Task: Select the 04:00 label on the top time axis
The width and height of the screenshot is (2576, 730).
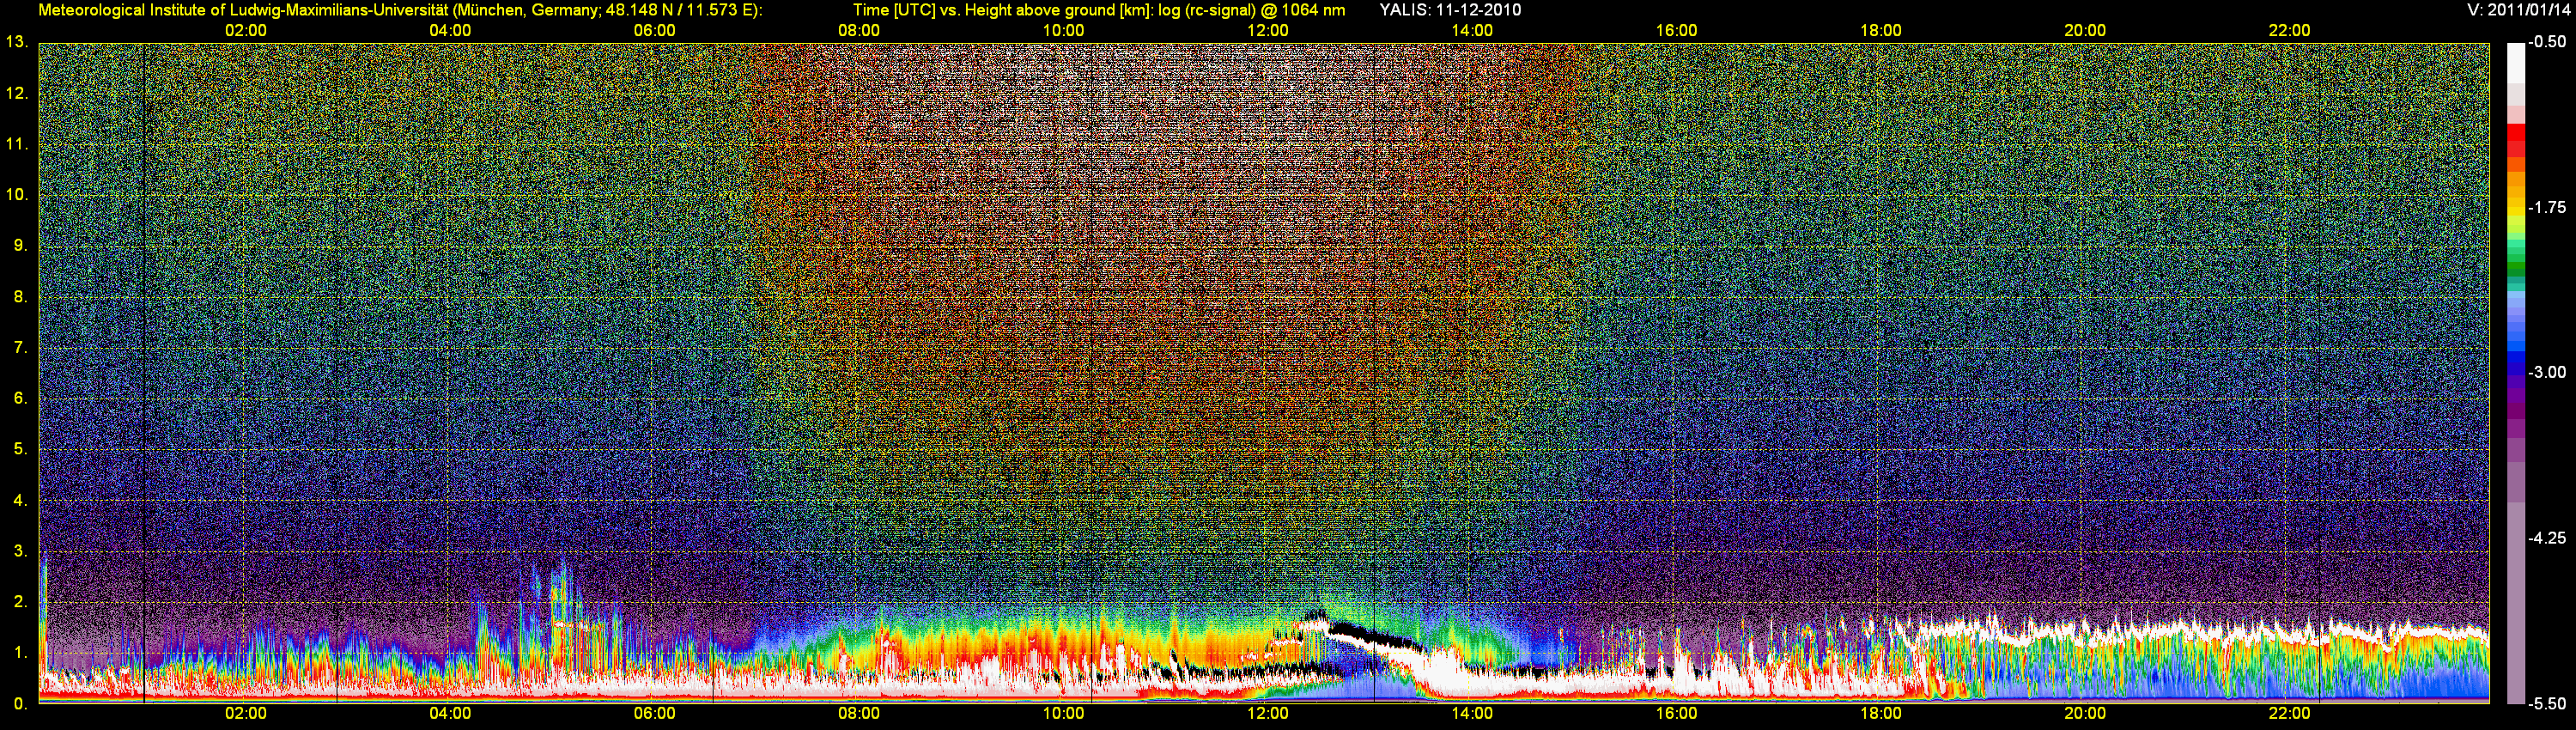Action: tap(450, 31)
